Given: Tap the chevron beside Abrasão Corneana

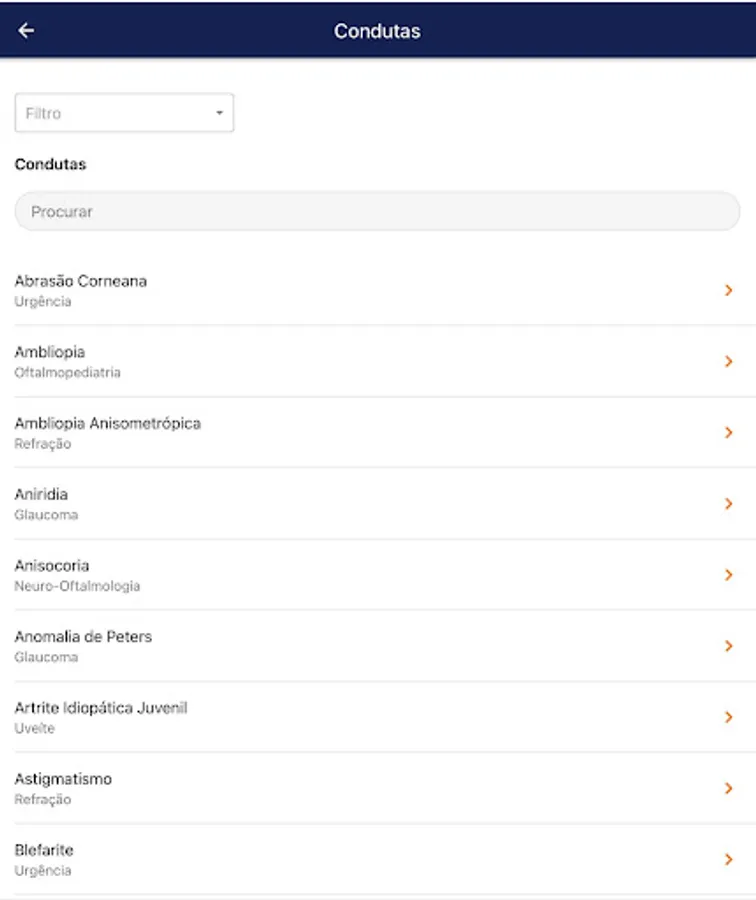Looking at the screenshot, I should [729, 290].
